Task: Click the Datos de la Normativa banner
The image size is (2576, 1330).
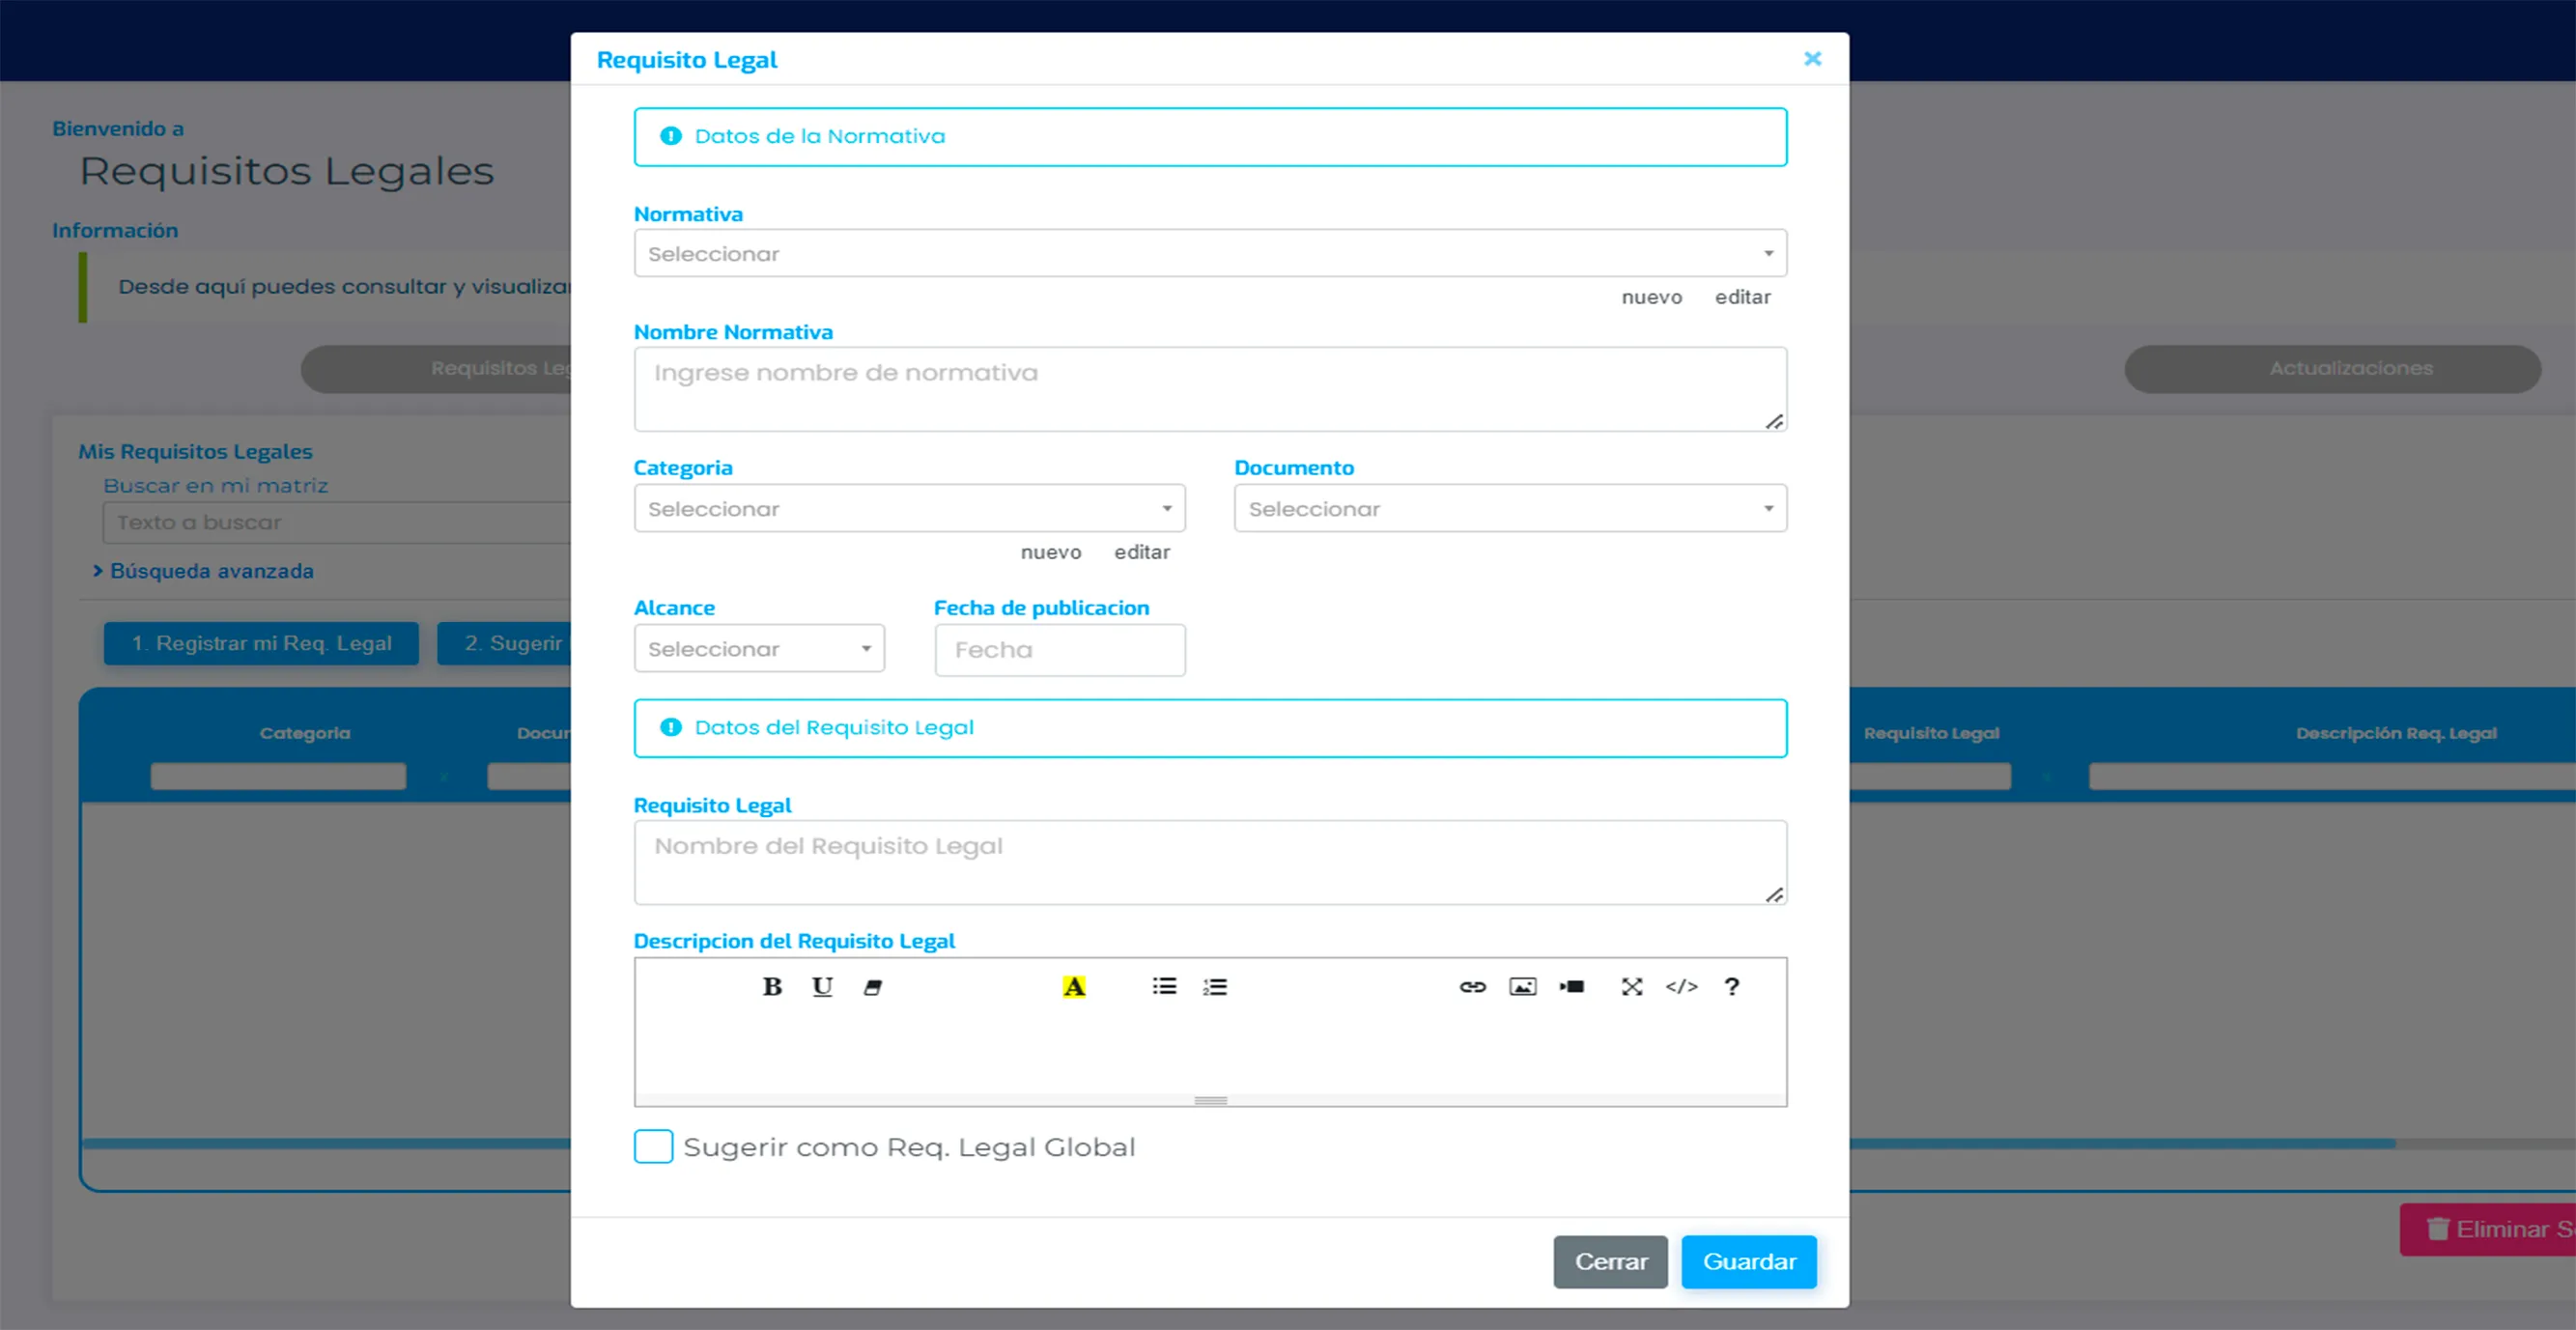Action: (1210, 137)
